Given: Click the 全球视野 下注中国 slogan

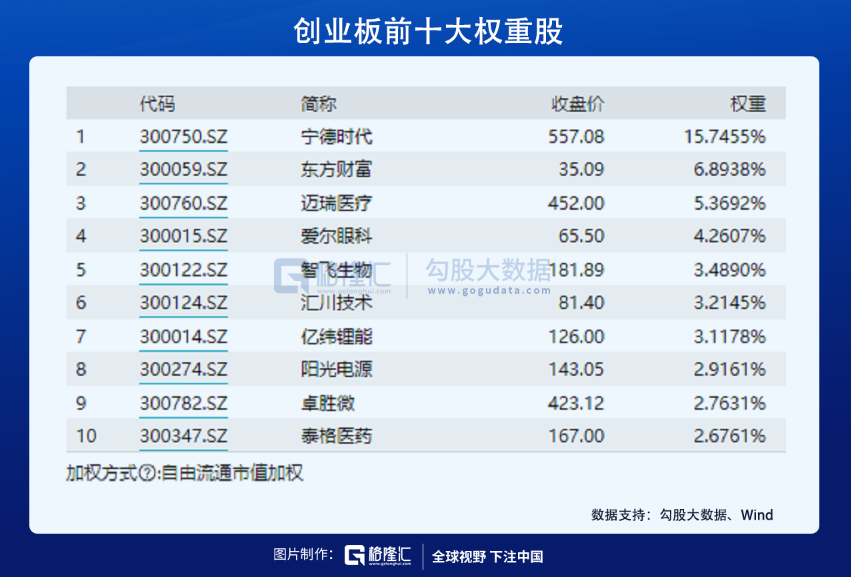Looking at the screenshot, I should coord(487,556).
